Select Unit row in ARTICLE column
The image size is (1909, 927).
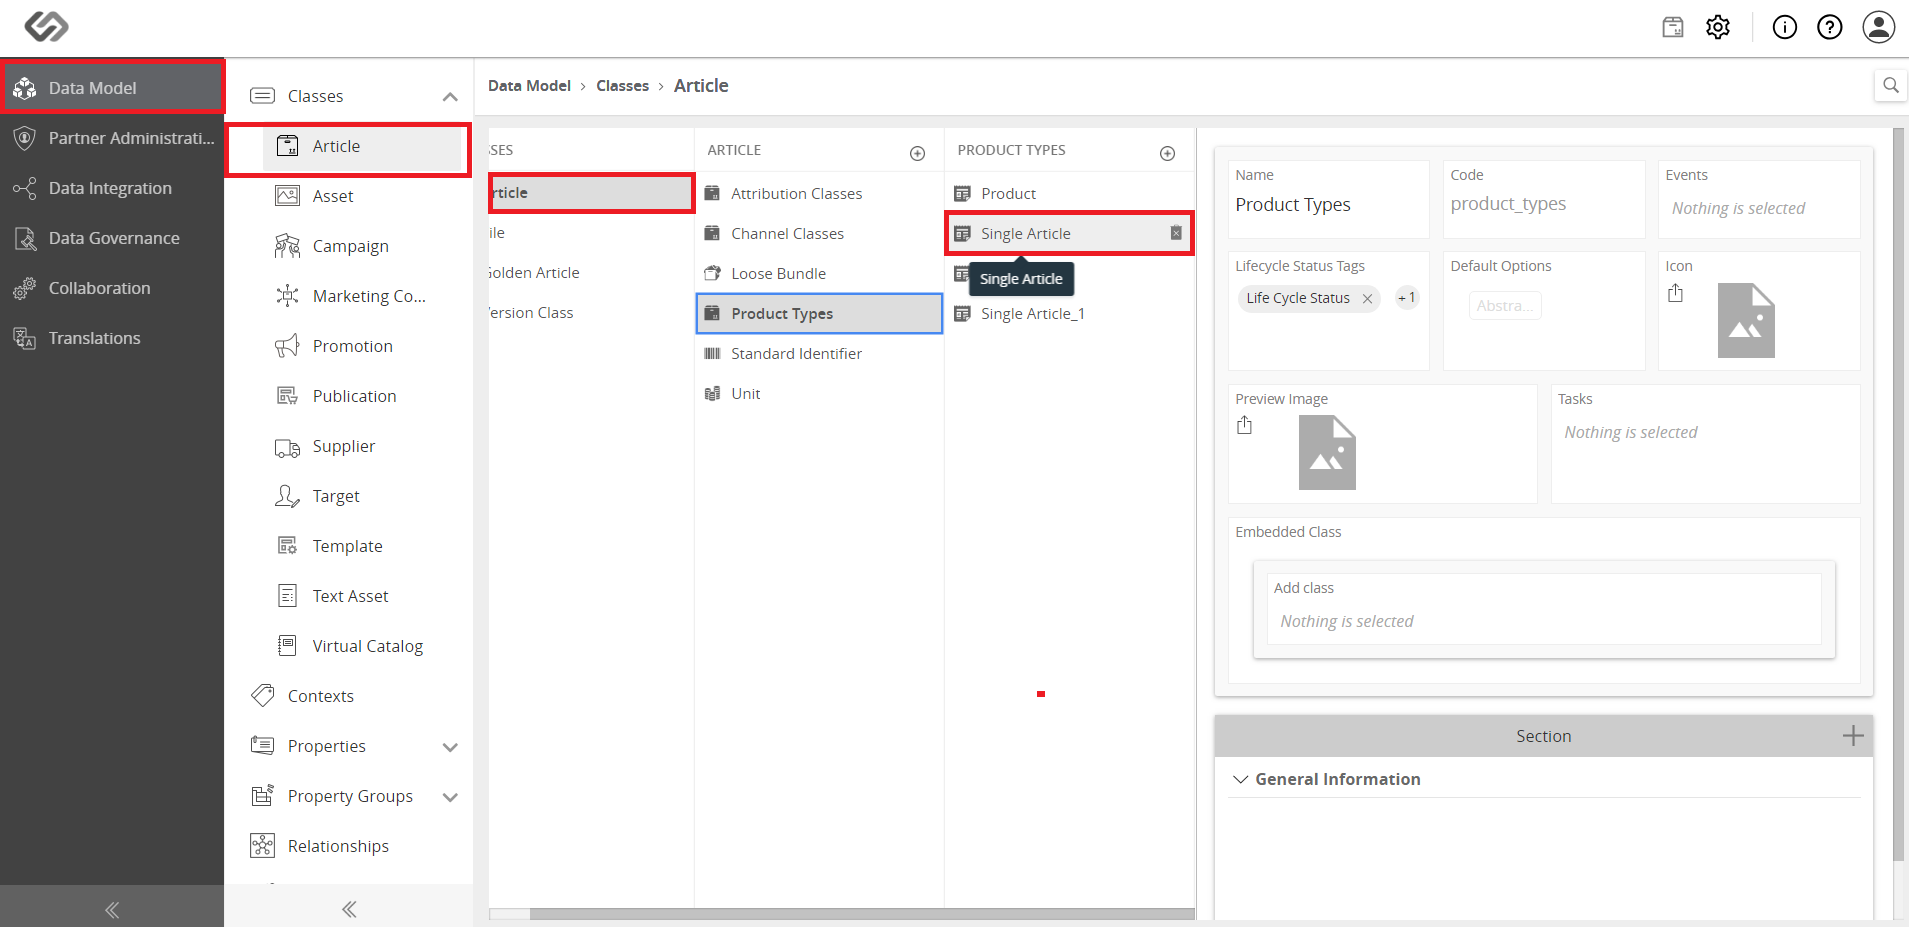pyautogui.click(x=819, y=393)
